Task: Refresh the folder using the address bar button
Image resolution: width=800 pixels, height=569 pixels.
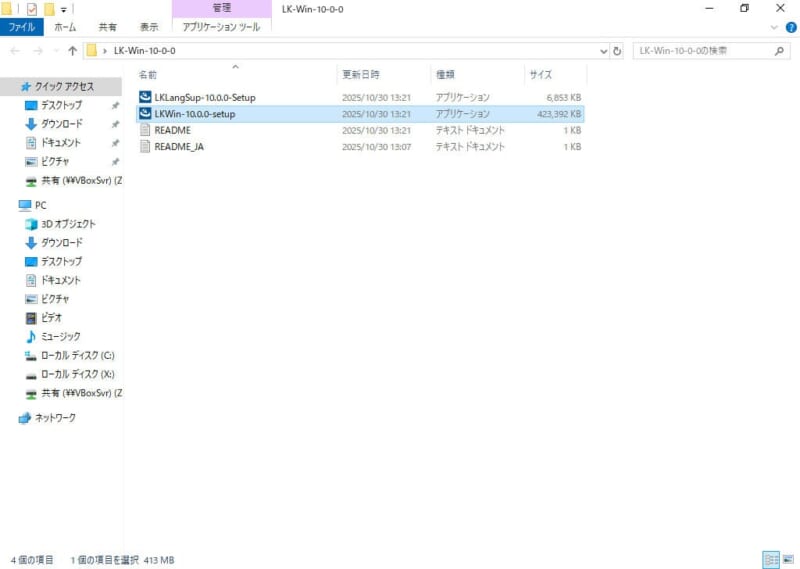Action: point(617,50)
